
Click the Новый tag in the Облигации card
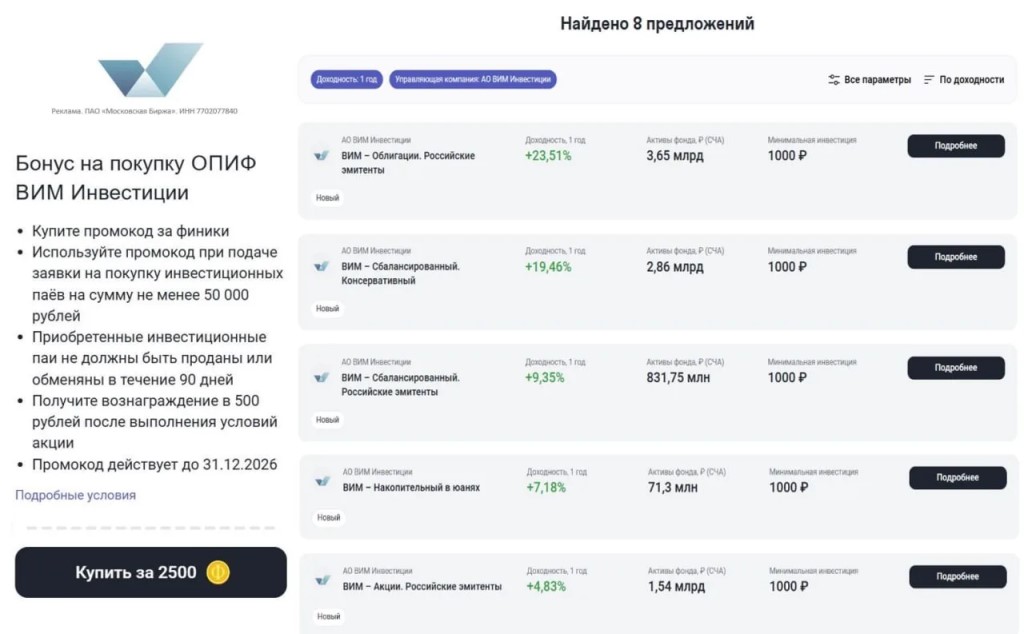click(x=327, y=197)
